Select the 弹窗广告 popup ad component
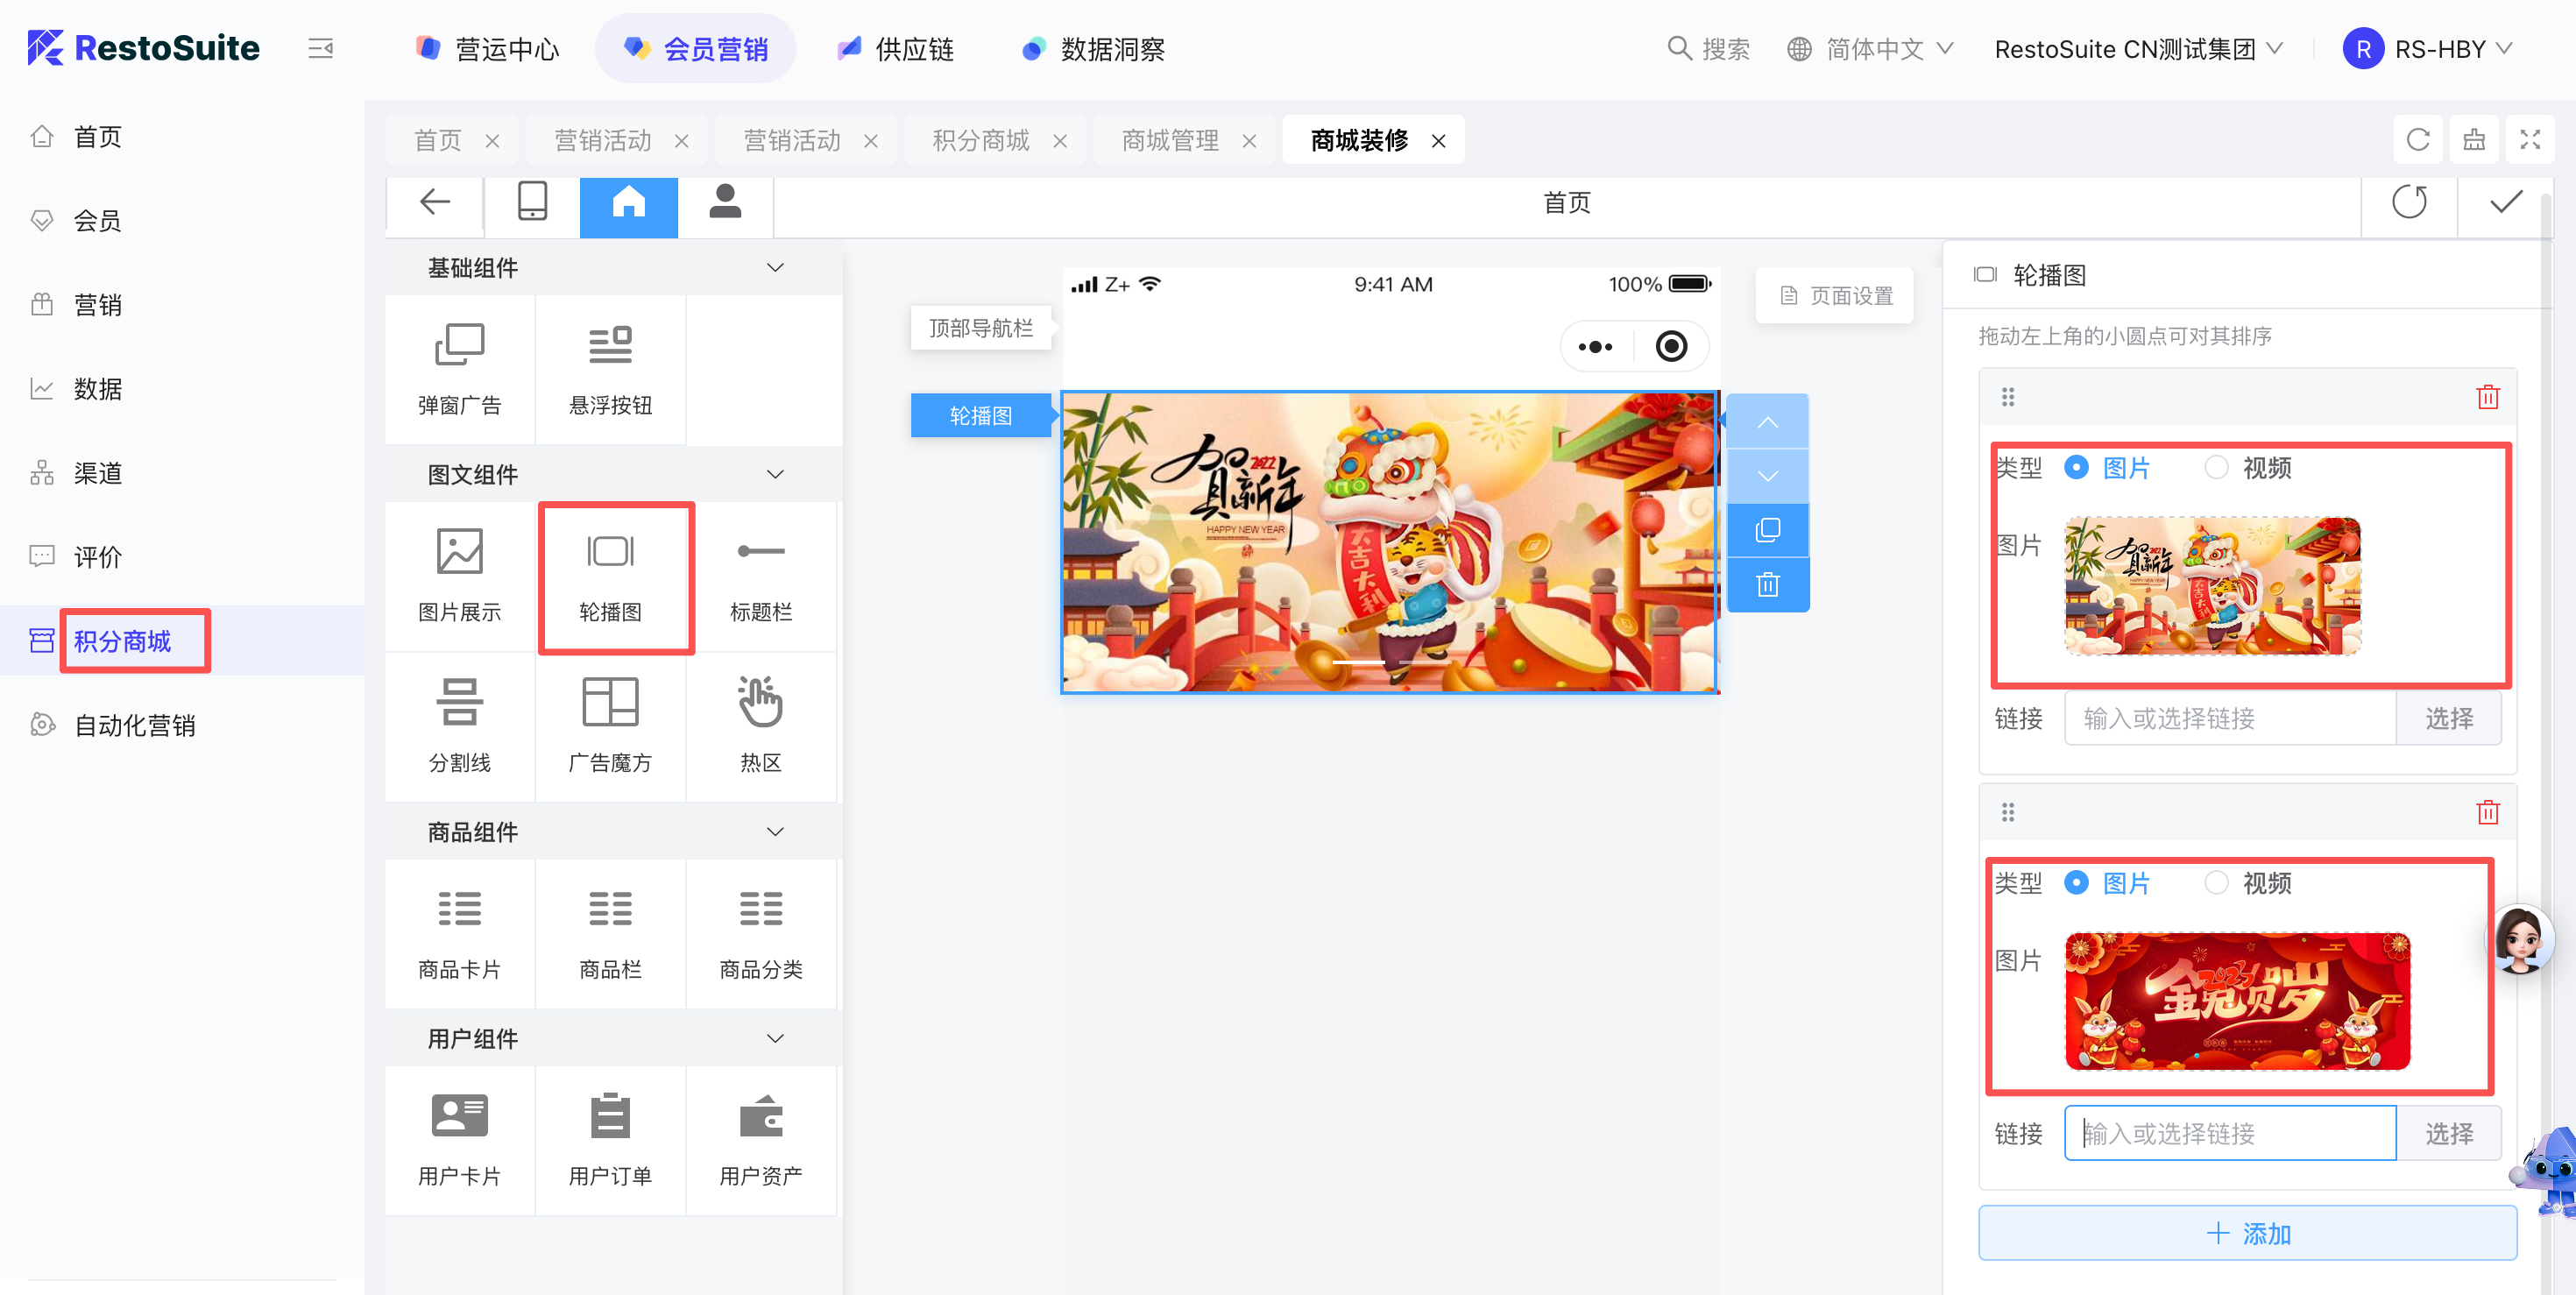This screenshot has width=2576, height=1295. tap(459, 367)
